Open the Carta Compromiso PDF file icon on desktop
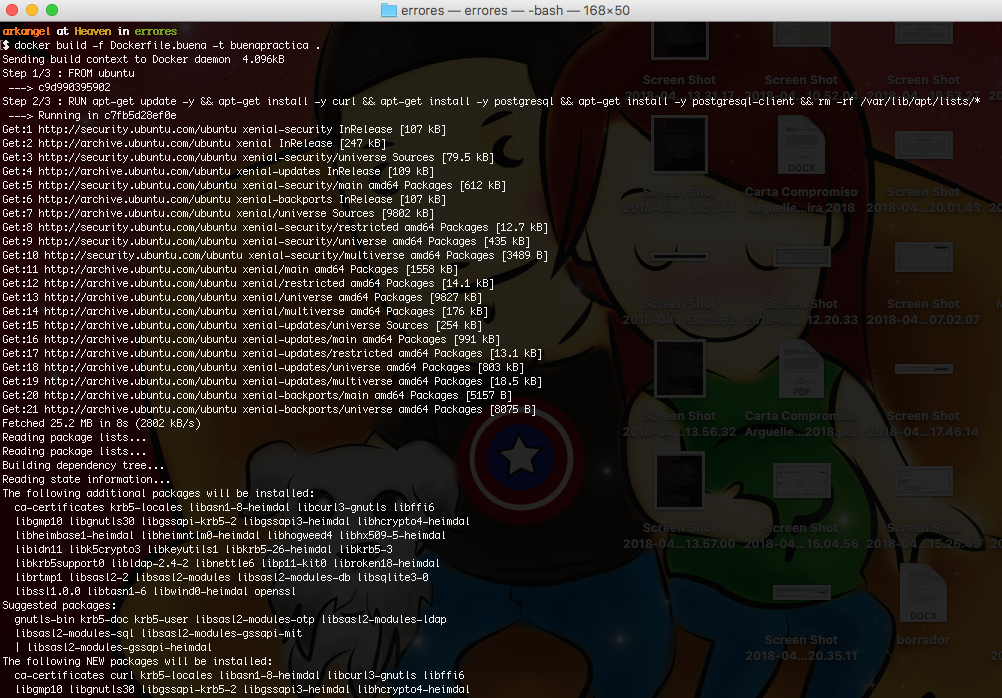This screenshot has width=1002, height=698. (x=801, y=369)
